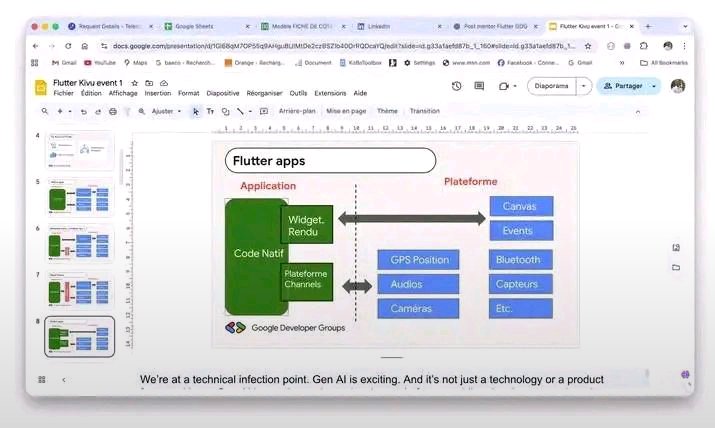Click the Diaporama button

point(551,86)
